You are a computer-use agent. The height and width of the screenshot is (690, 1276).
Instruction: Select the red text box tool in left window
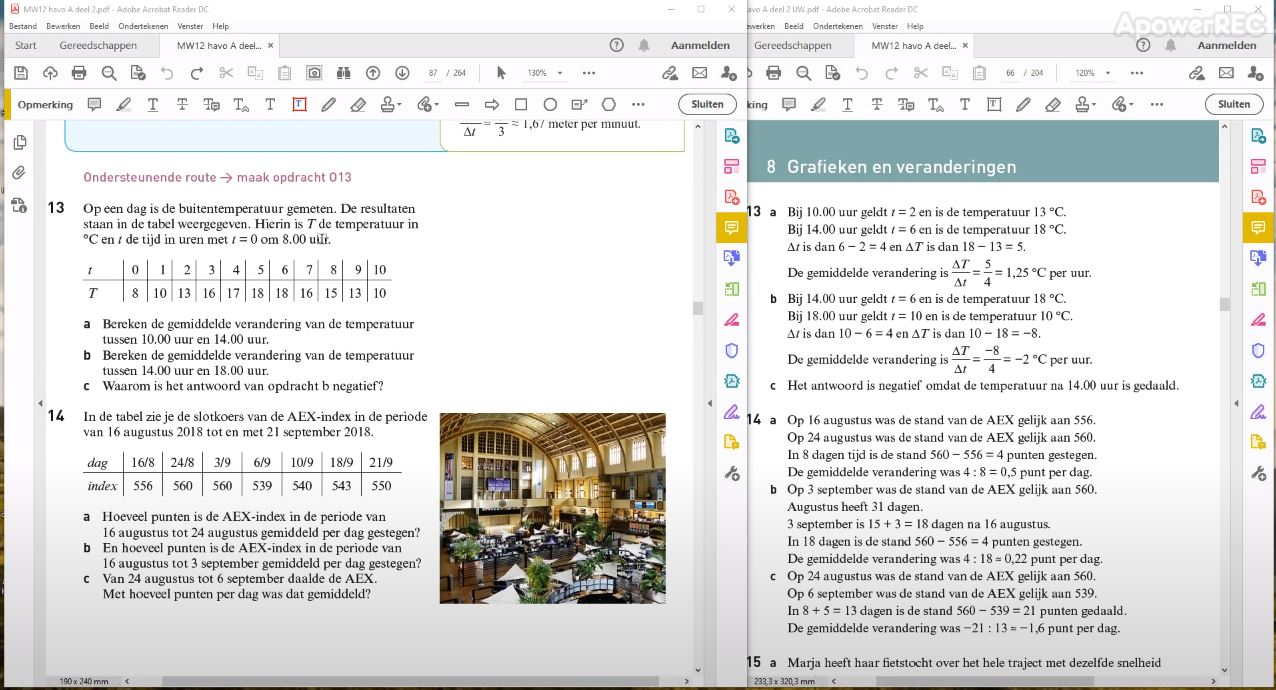tap(299, 104)
